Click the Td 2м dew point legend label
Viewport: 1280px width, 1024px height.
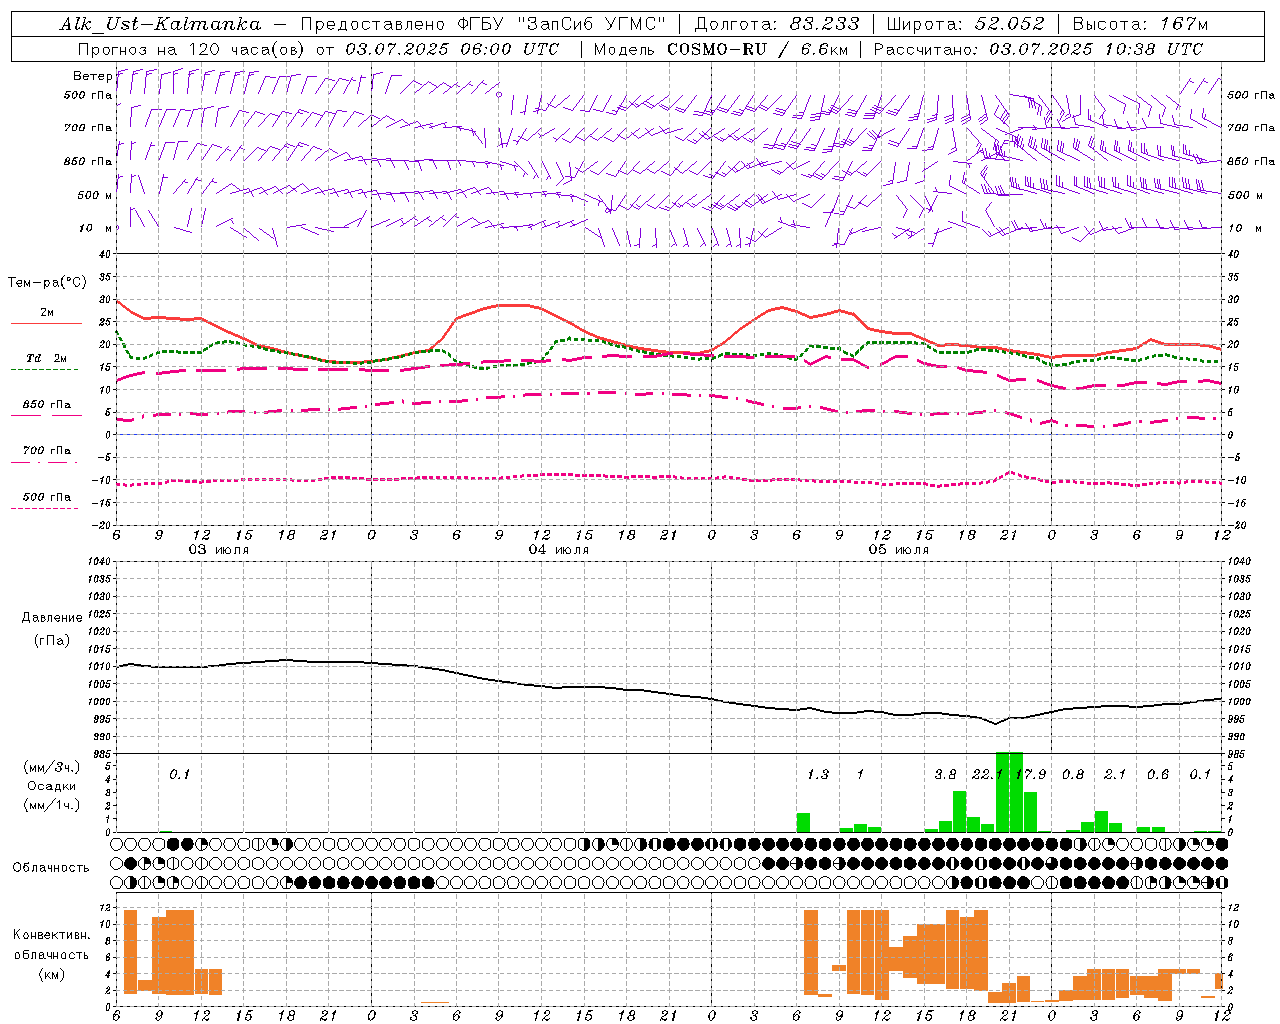coord(46,358)
